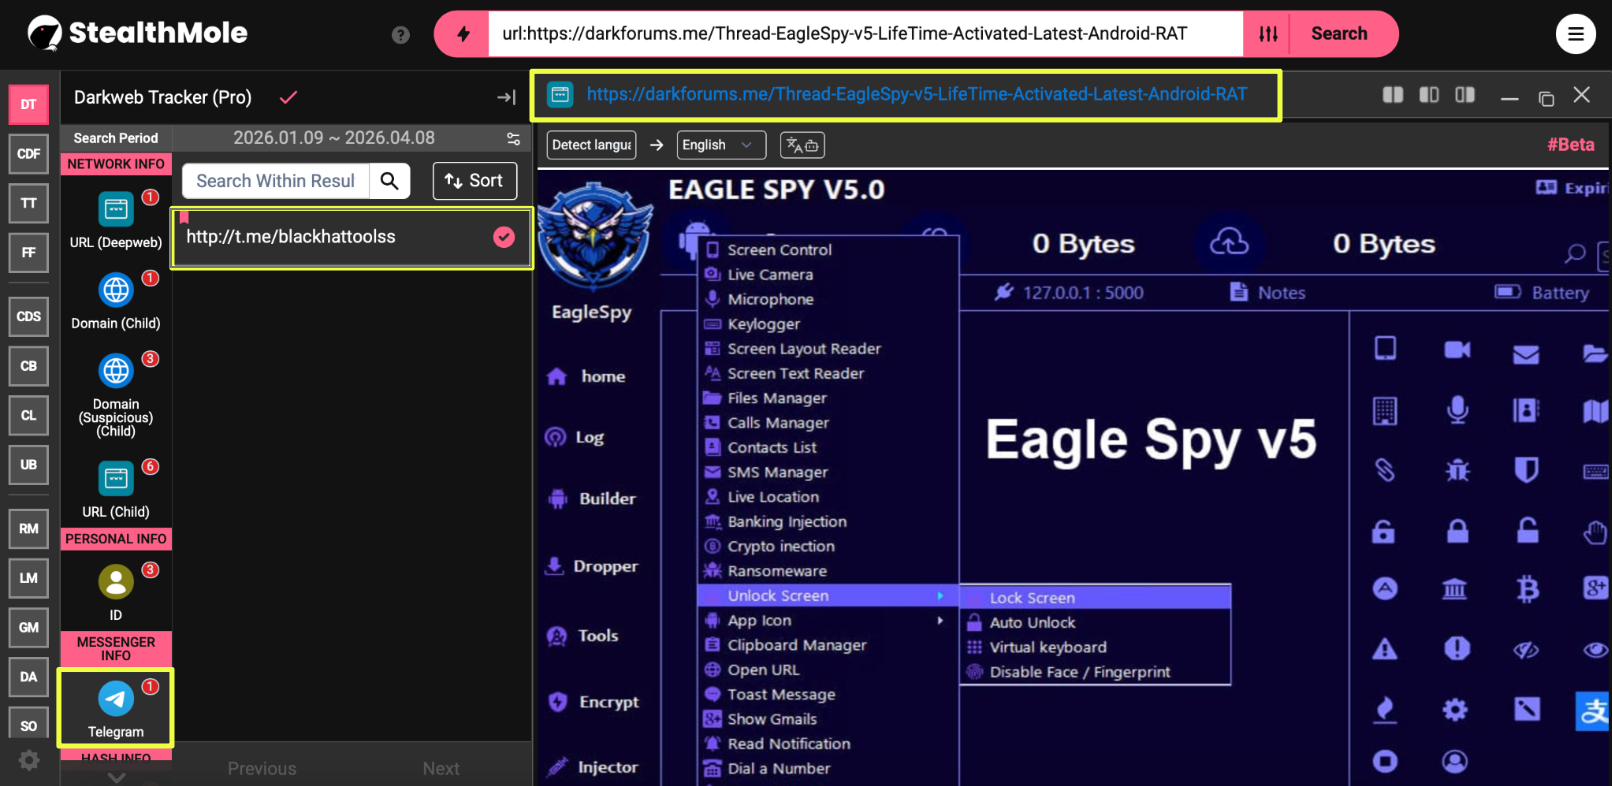The image size is (1612, 786).
Task: Select the RM tab in left sidebar
Action: [x=29, y=529]
